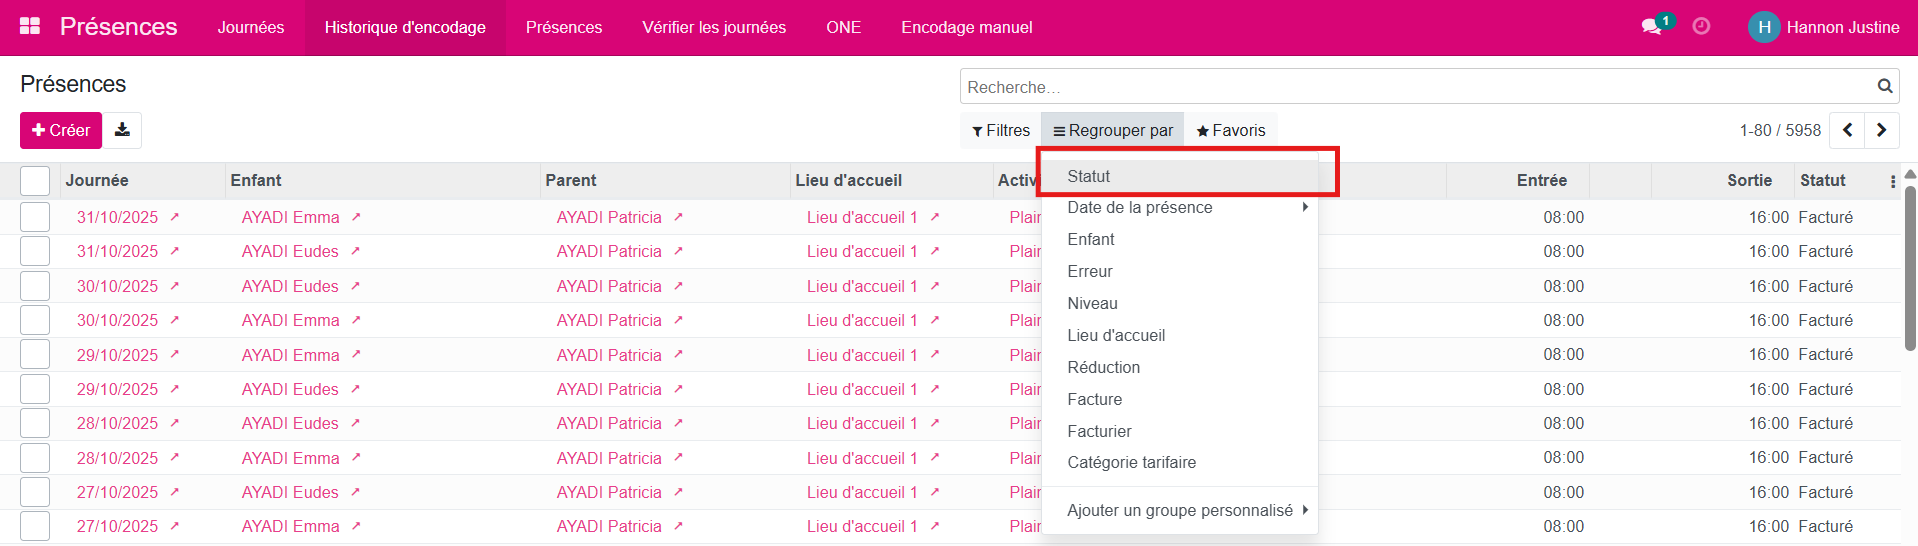1918x546 pixels.
Task: Switch to Vérifier les journées menu
Action: point(714,27)
